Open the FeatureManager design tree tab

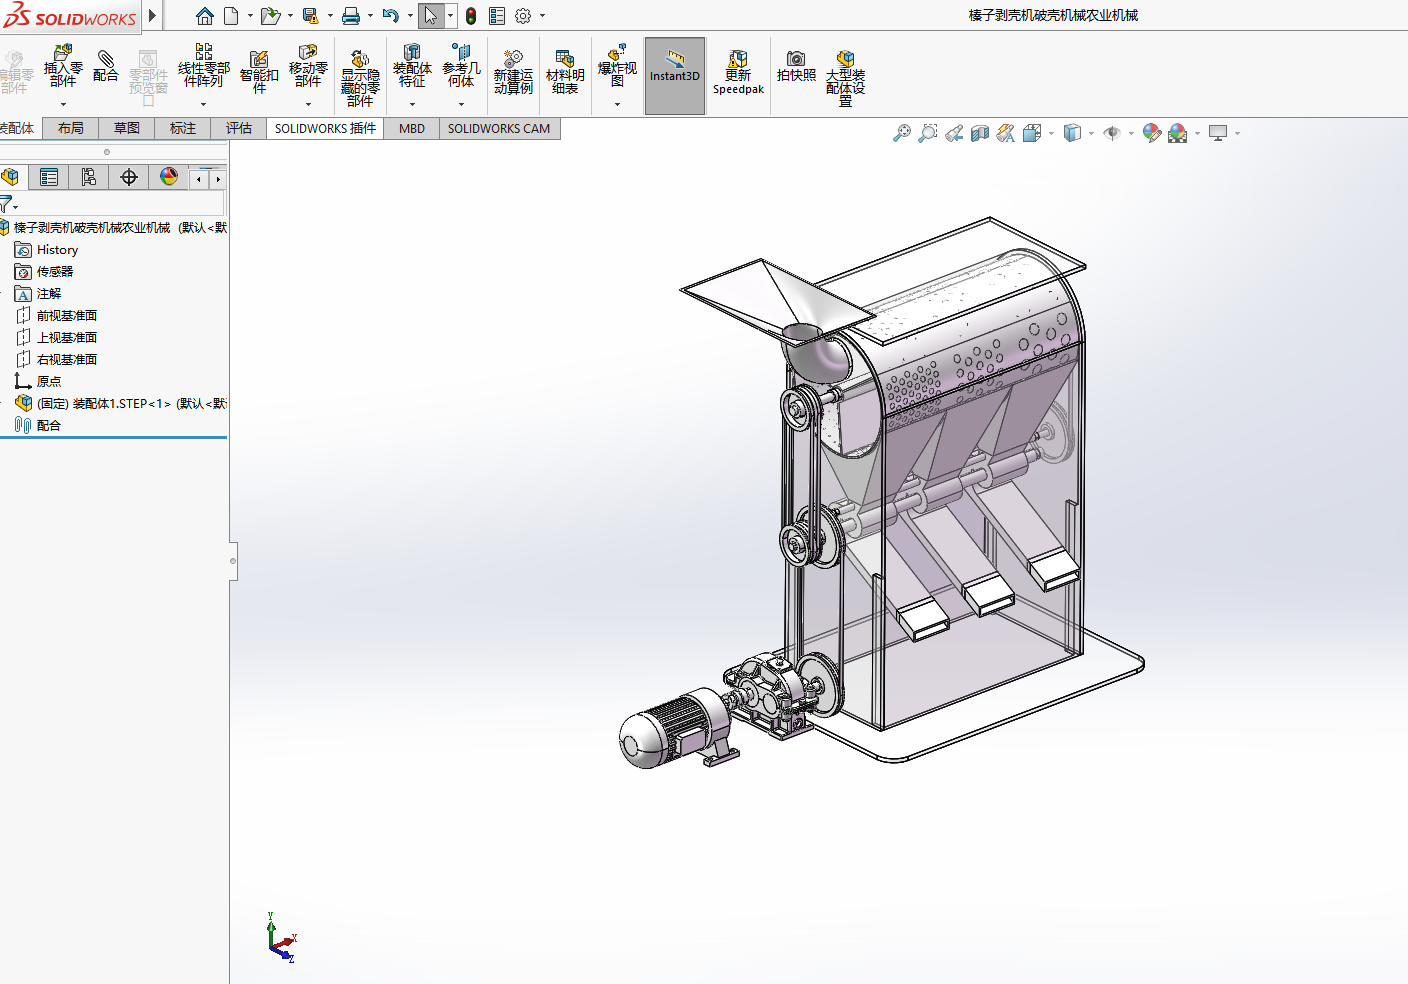(11, 177)
